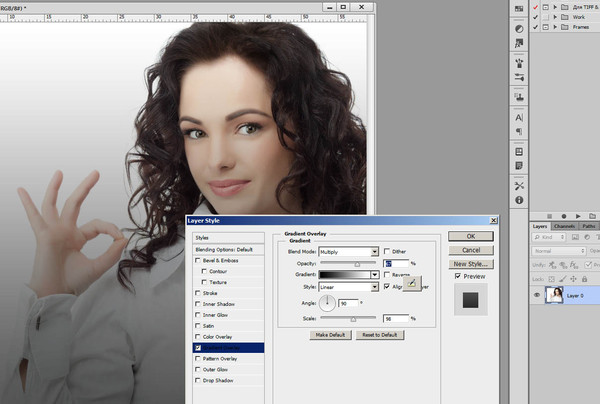The image size is (600, 404).
Task: Enable the Stroke checkbox
Action: [x=198, y=293]
